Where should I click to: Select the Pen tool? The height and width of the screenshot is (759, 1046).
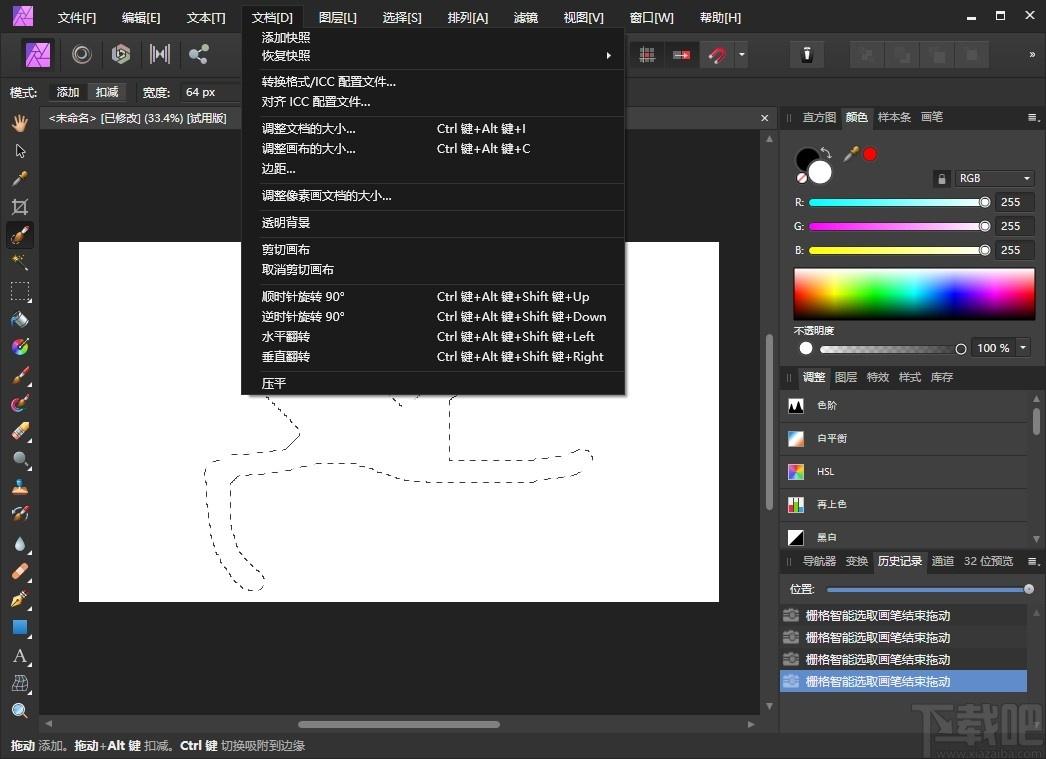[20, 599]
